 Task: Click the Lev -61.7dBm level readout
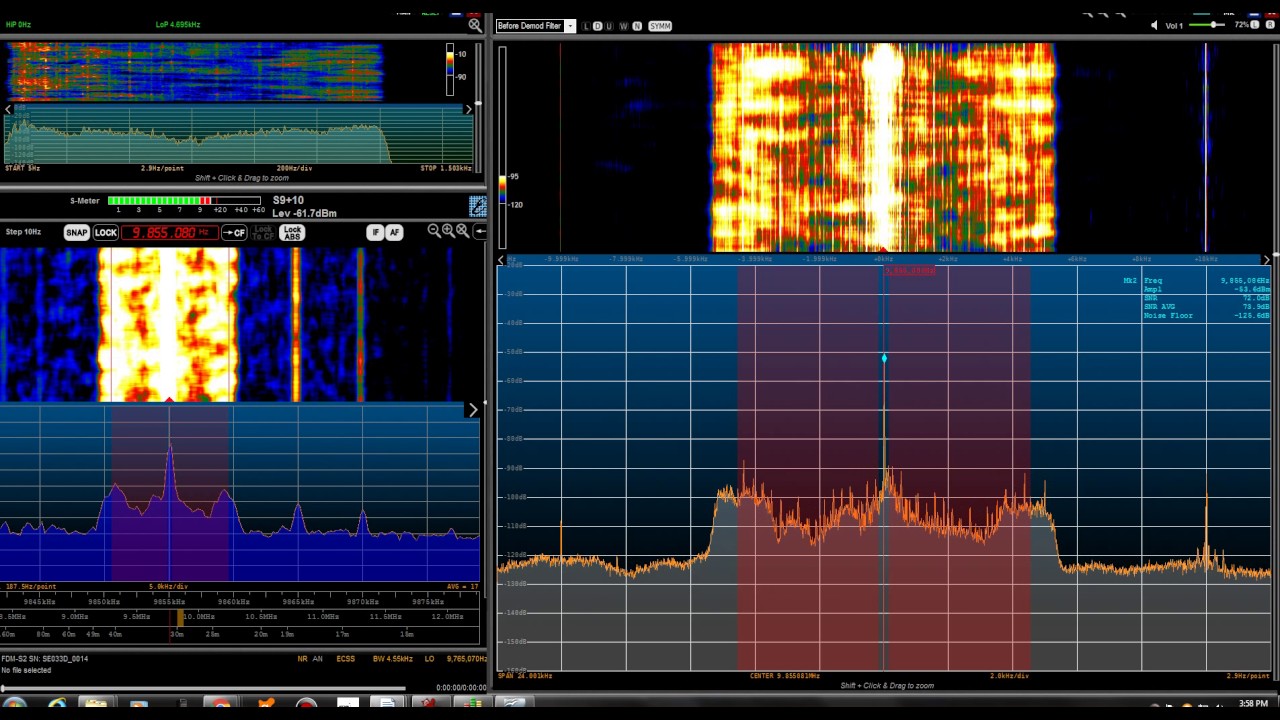304,213
